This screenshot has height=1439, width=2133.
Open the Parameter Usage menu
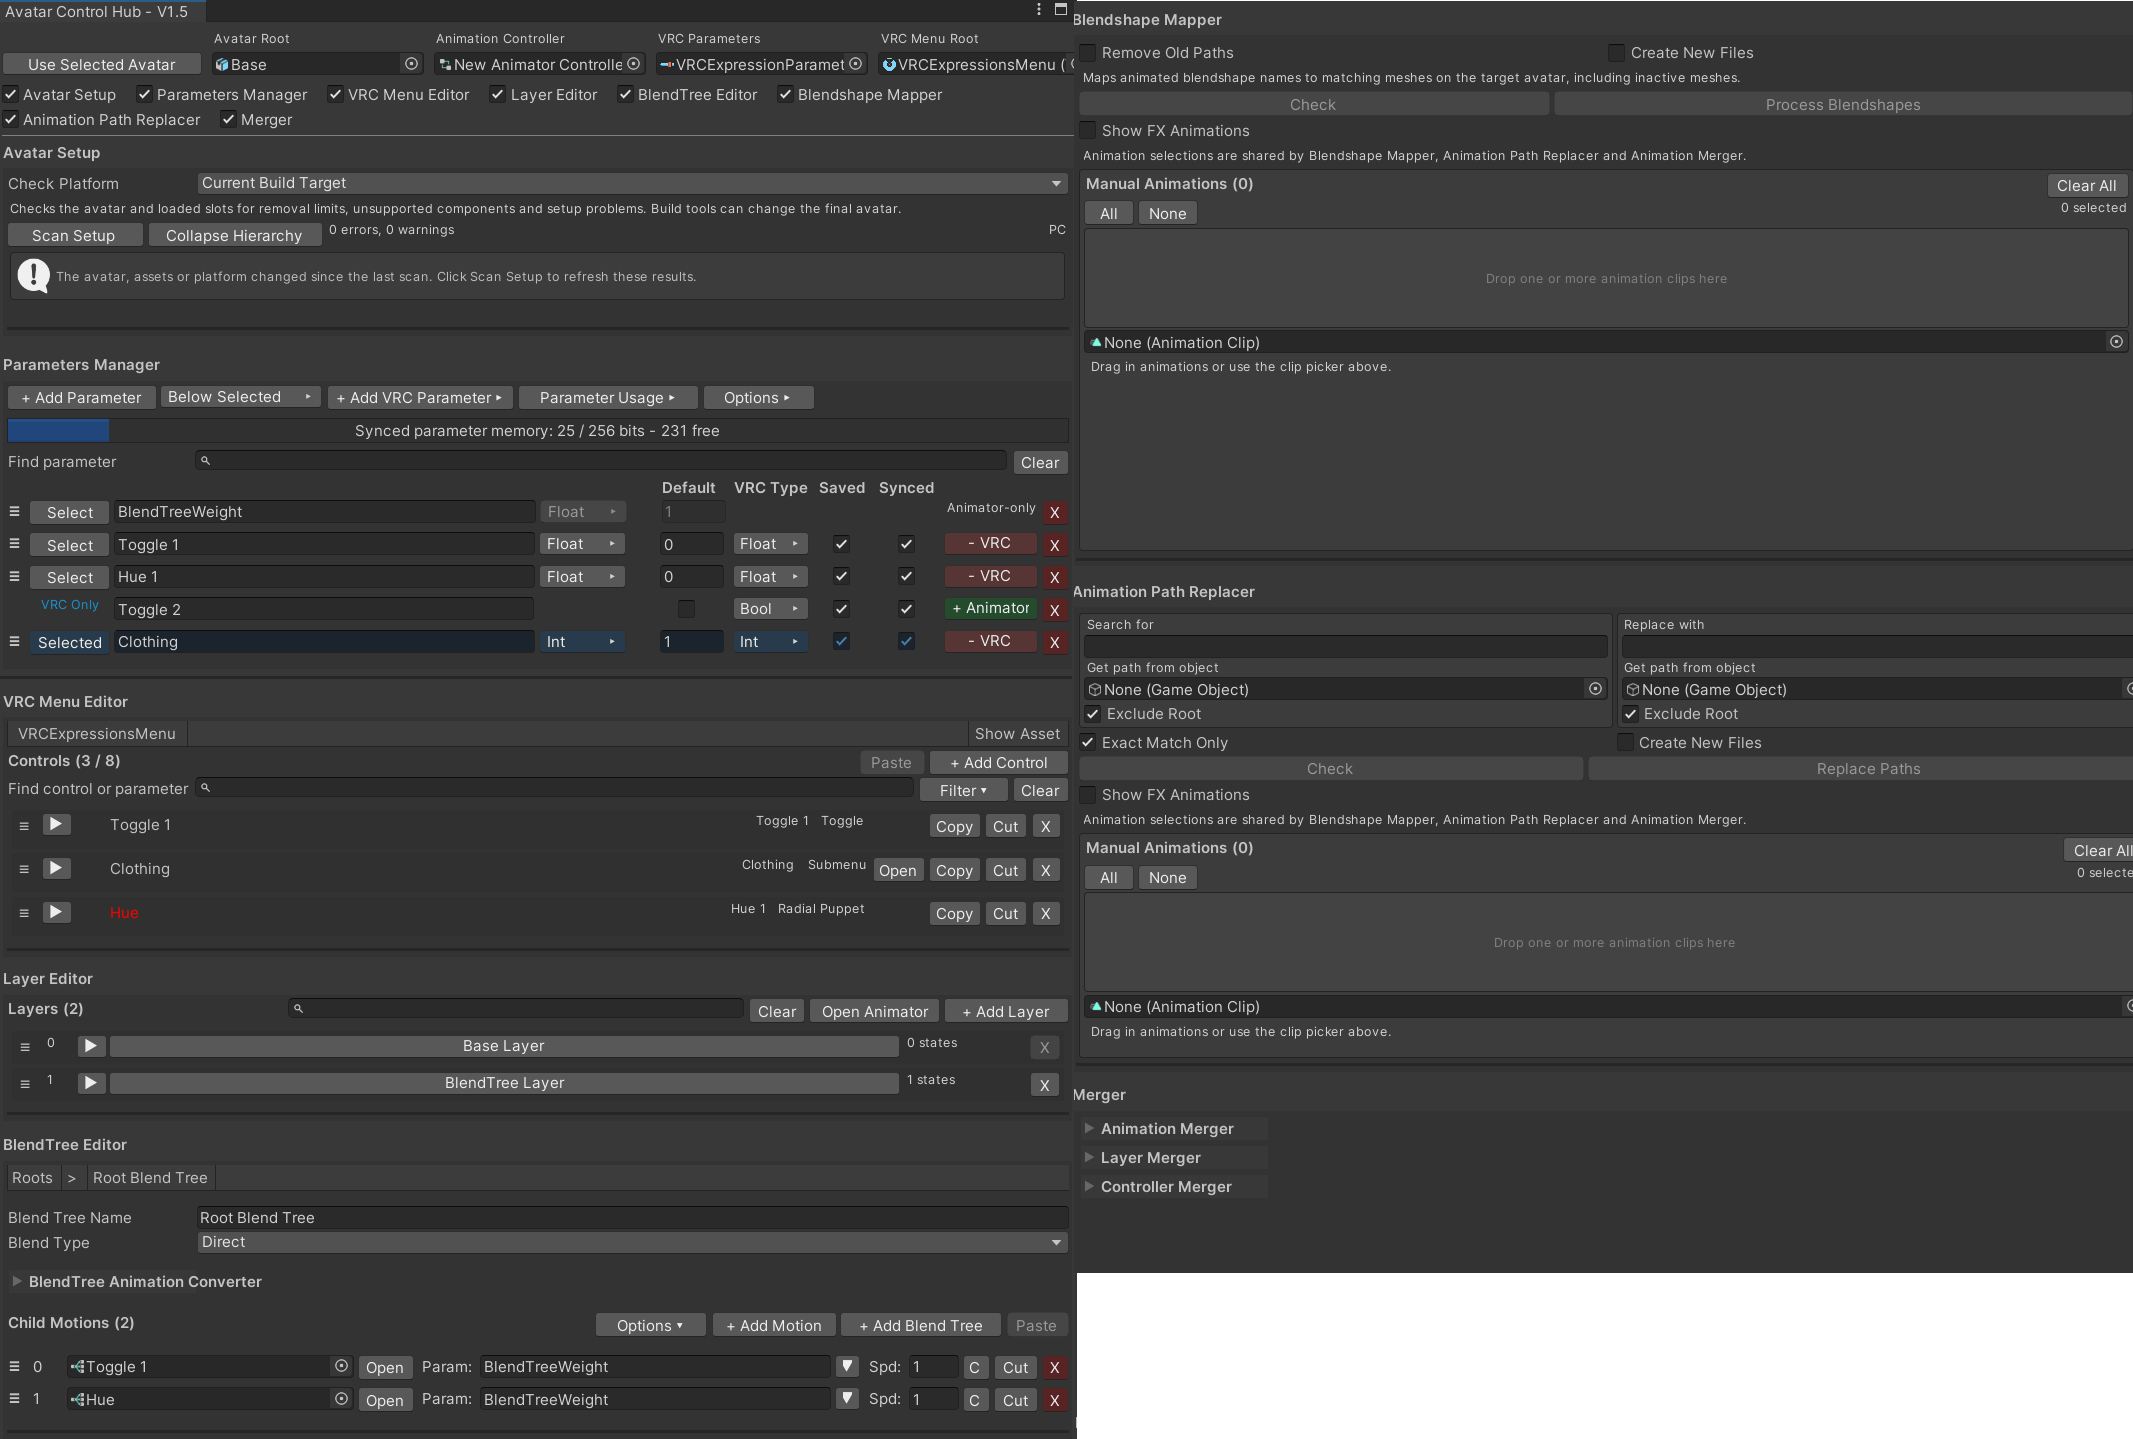tap(607, 398)
